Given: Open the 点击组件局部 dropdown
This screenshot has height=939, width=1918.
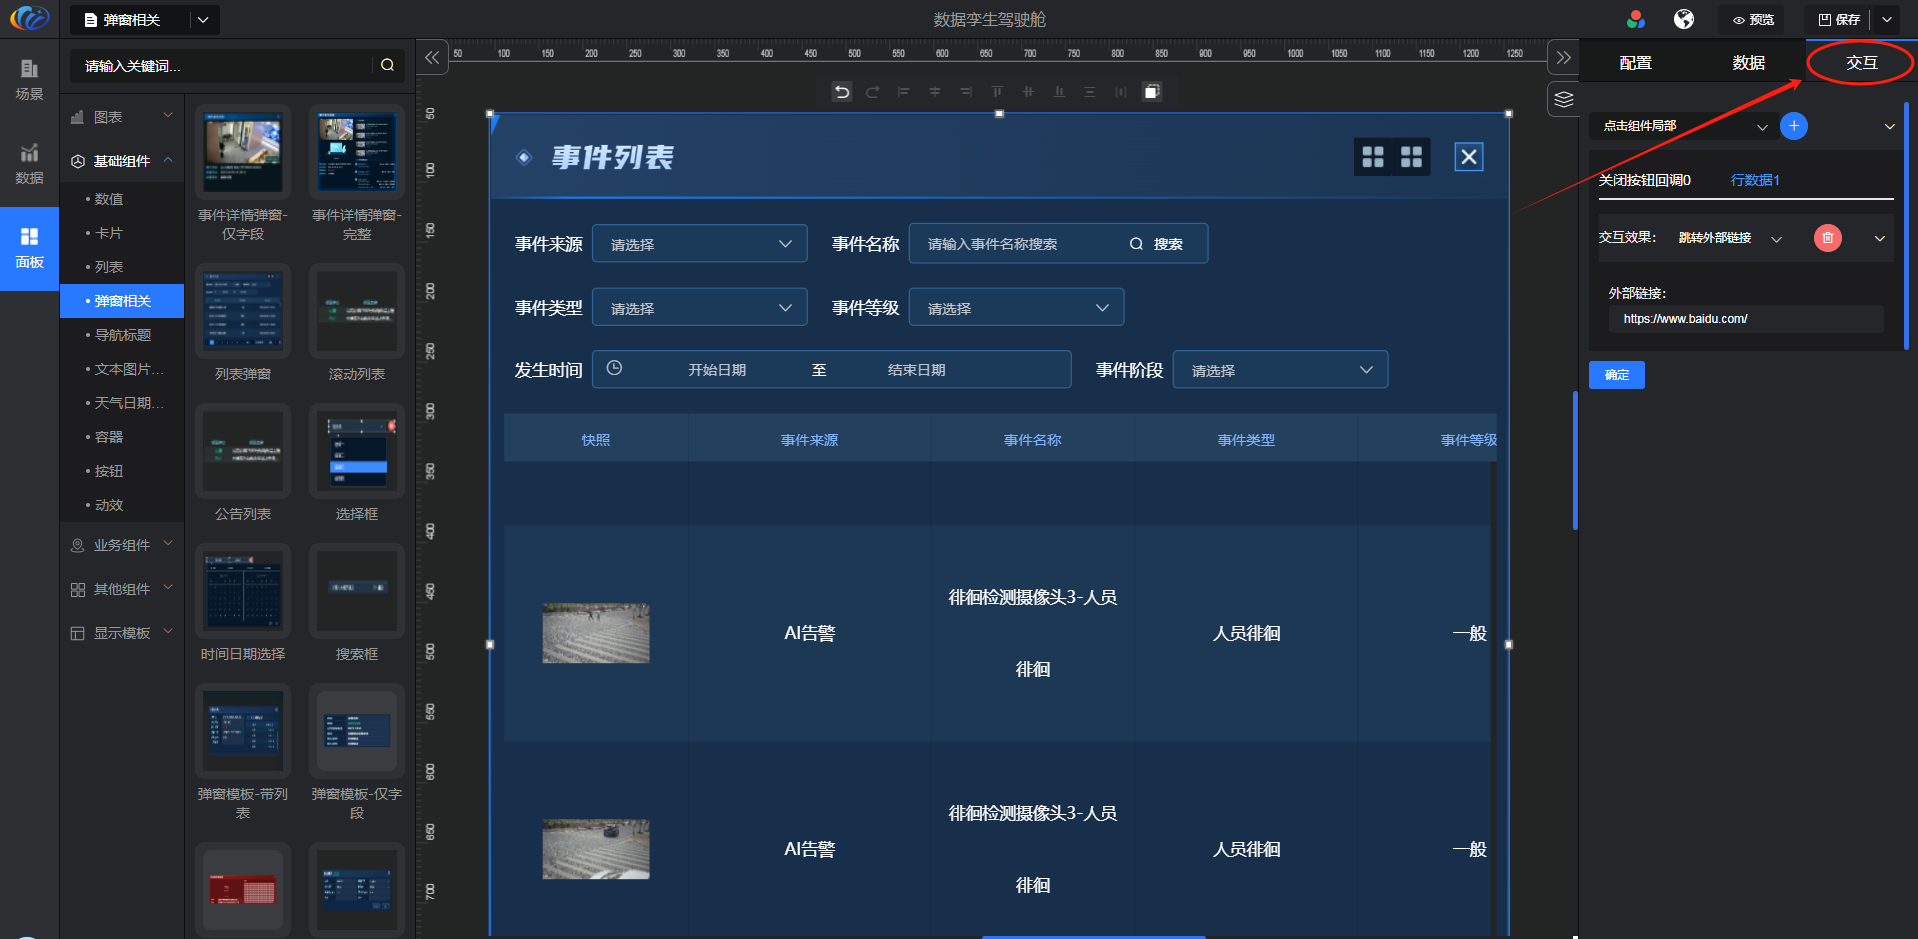Looking at the screenshot, I should 1685,126.
